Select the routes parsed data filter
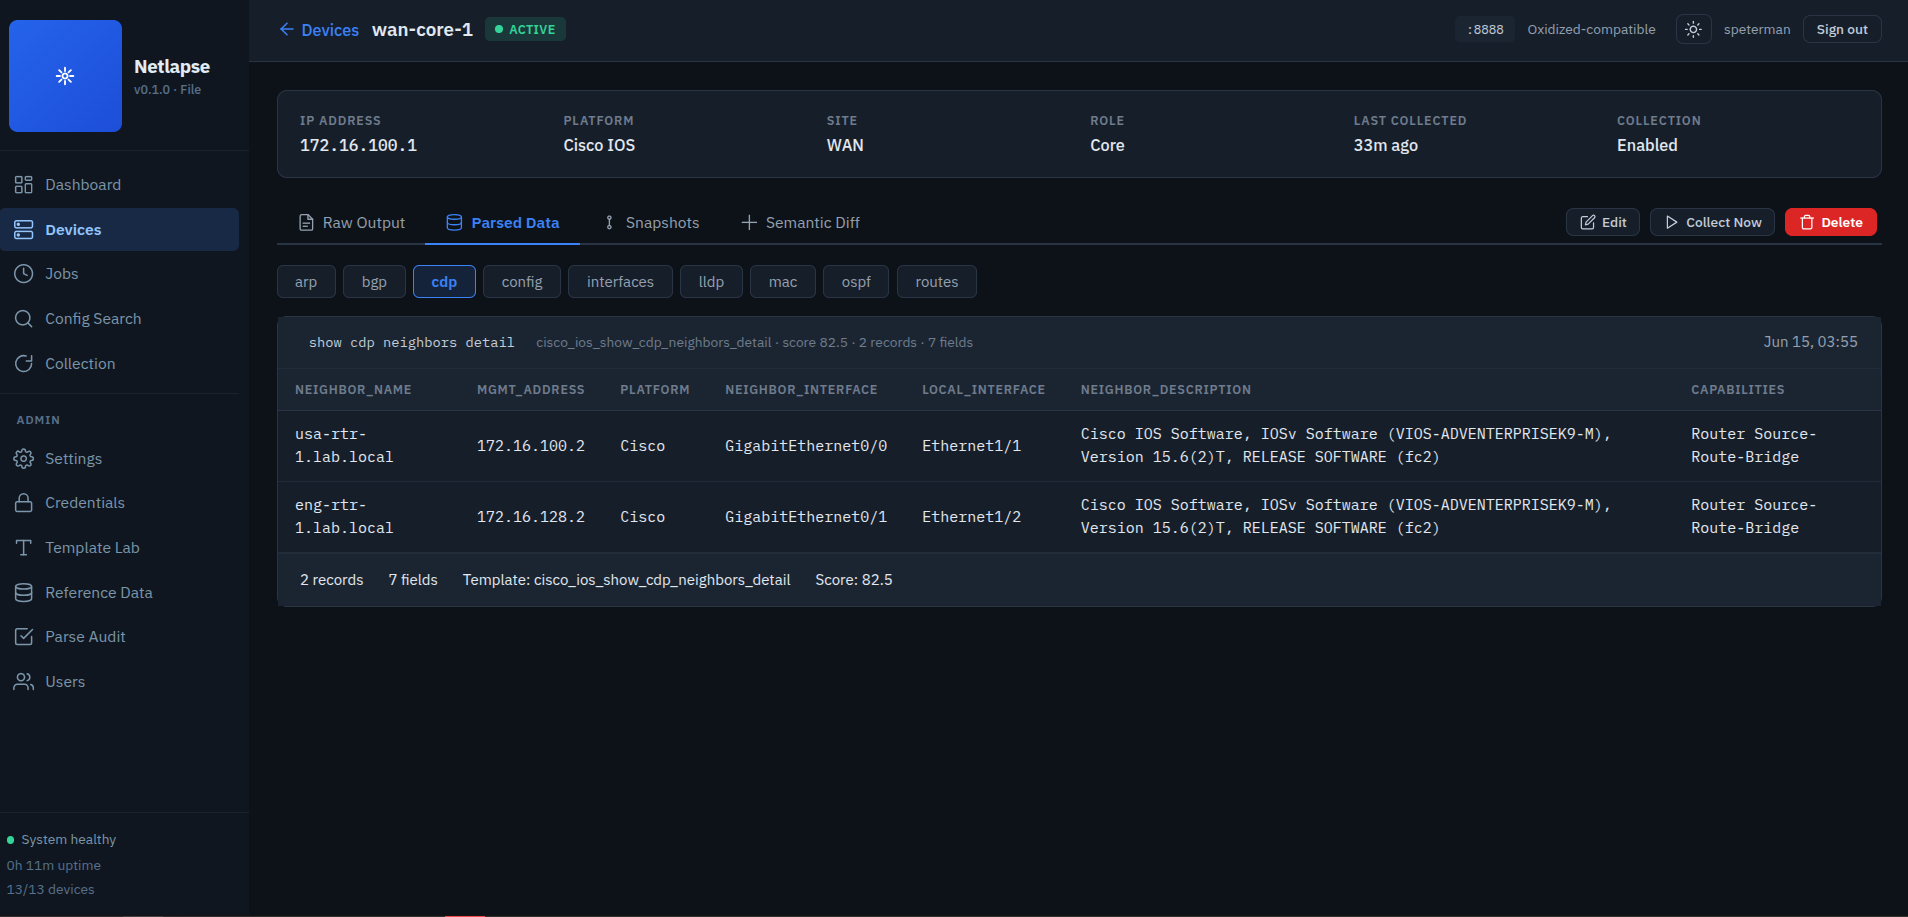1908x917 pixels. [937, 282]
